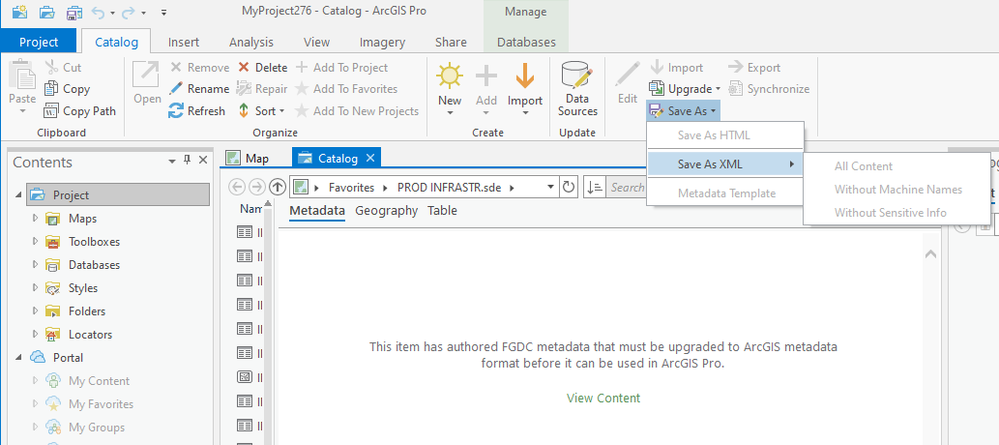
Task: Click the Open Project folder icon
Action: [x=47, y=11]
